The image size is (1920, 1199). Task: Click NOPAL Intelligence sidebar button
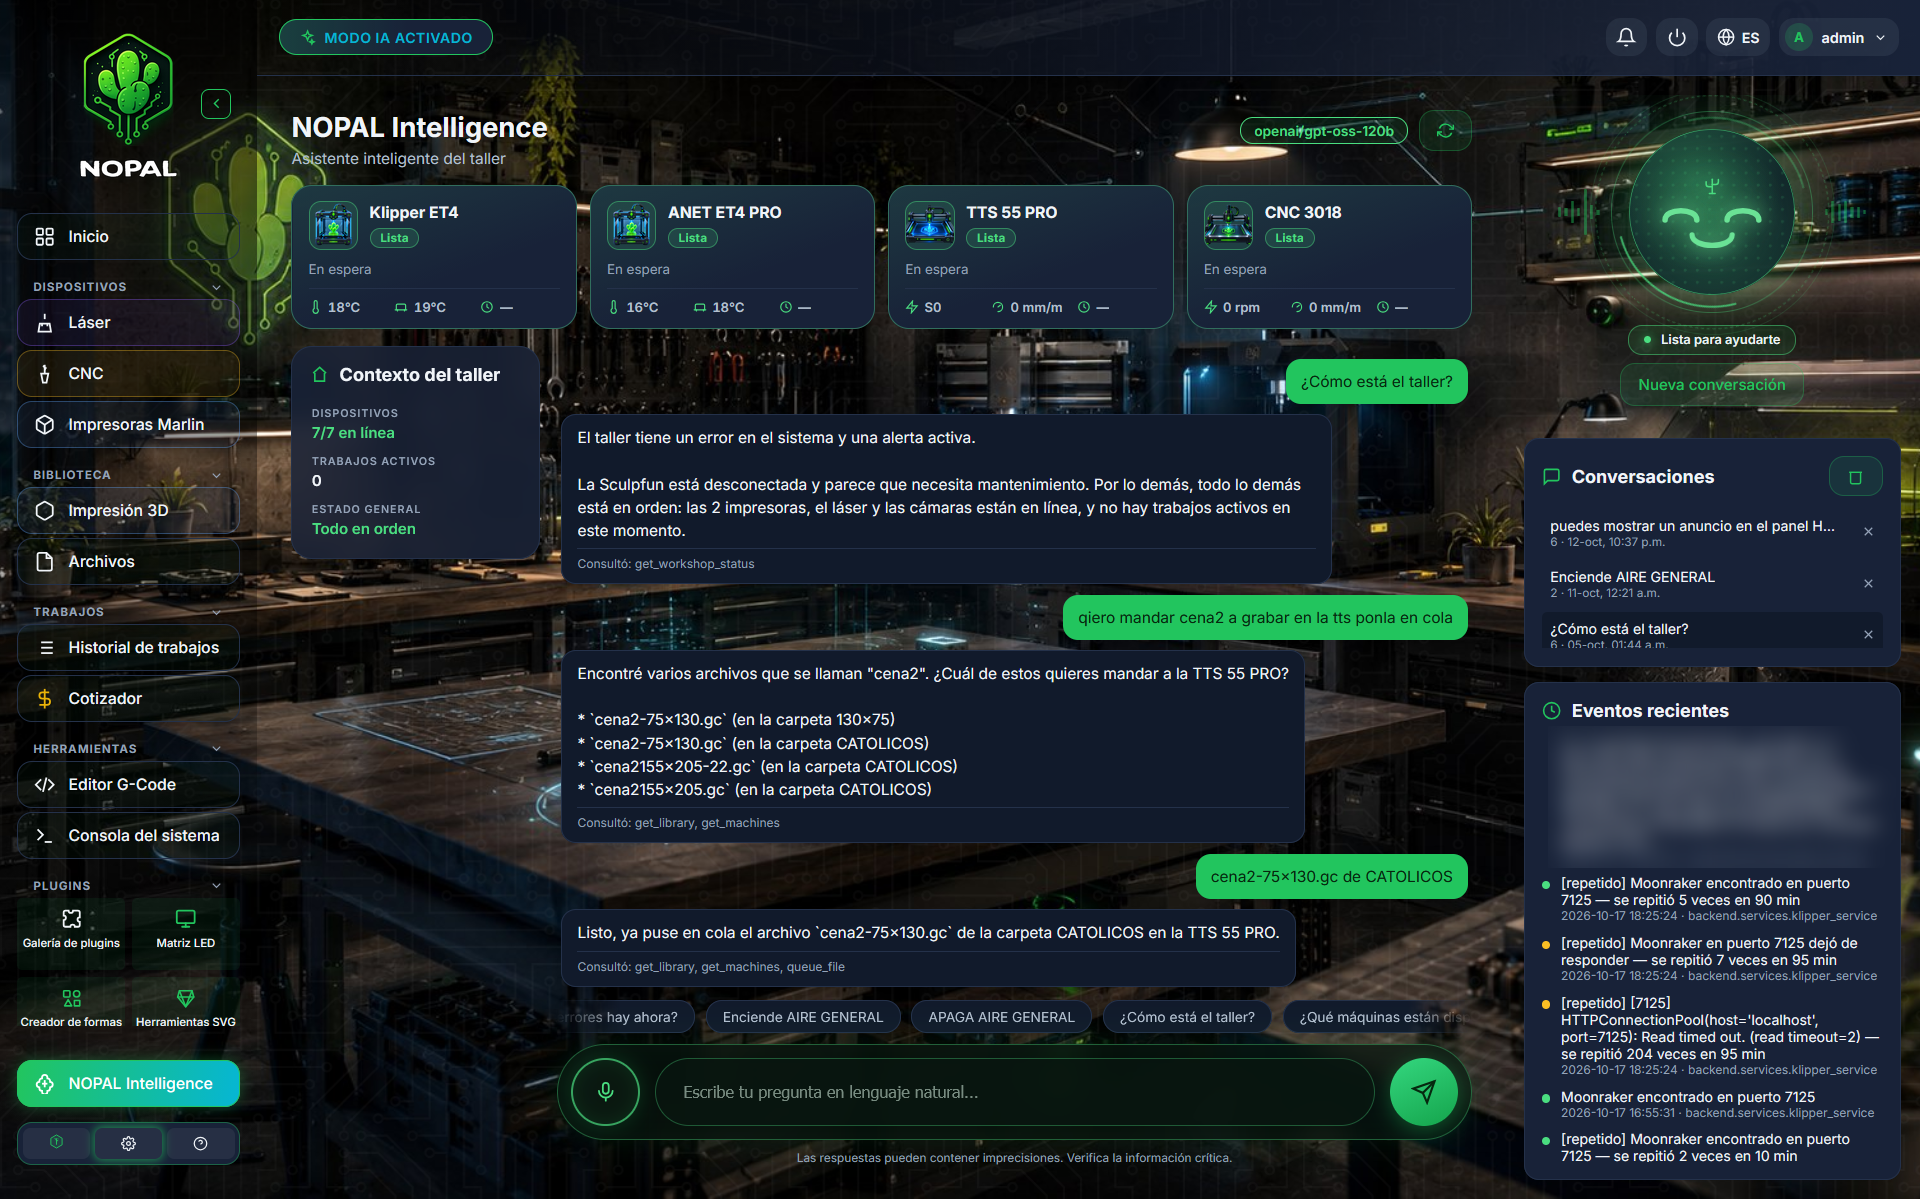click(128, 1083)
